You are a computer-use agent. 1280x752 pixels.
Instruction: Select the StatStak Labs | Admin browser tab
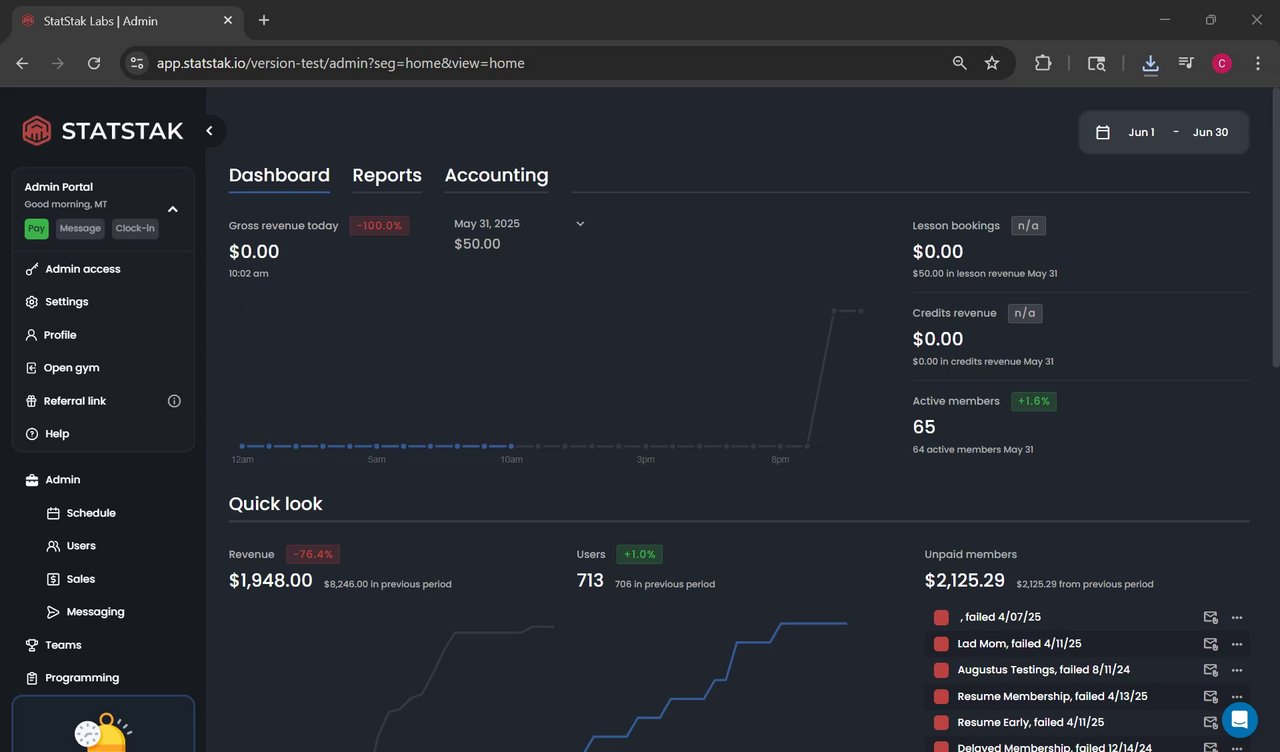click(126, 20)
